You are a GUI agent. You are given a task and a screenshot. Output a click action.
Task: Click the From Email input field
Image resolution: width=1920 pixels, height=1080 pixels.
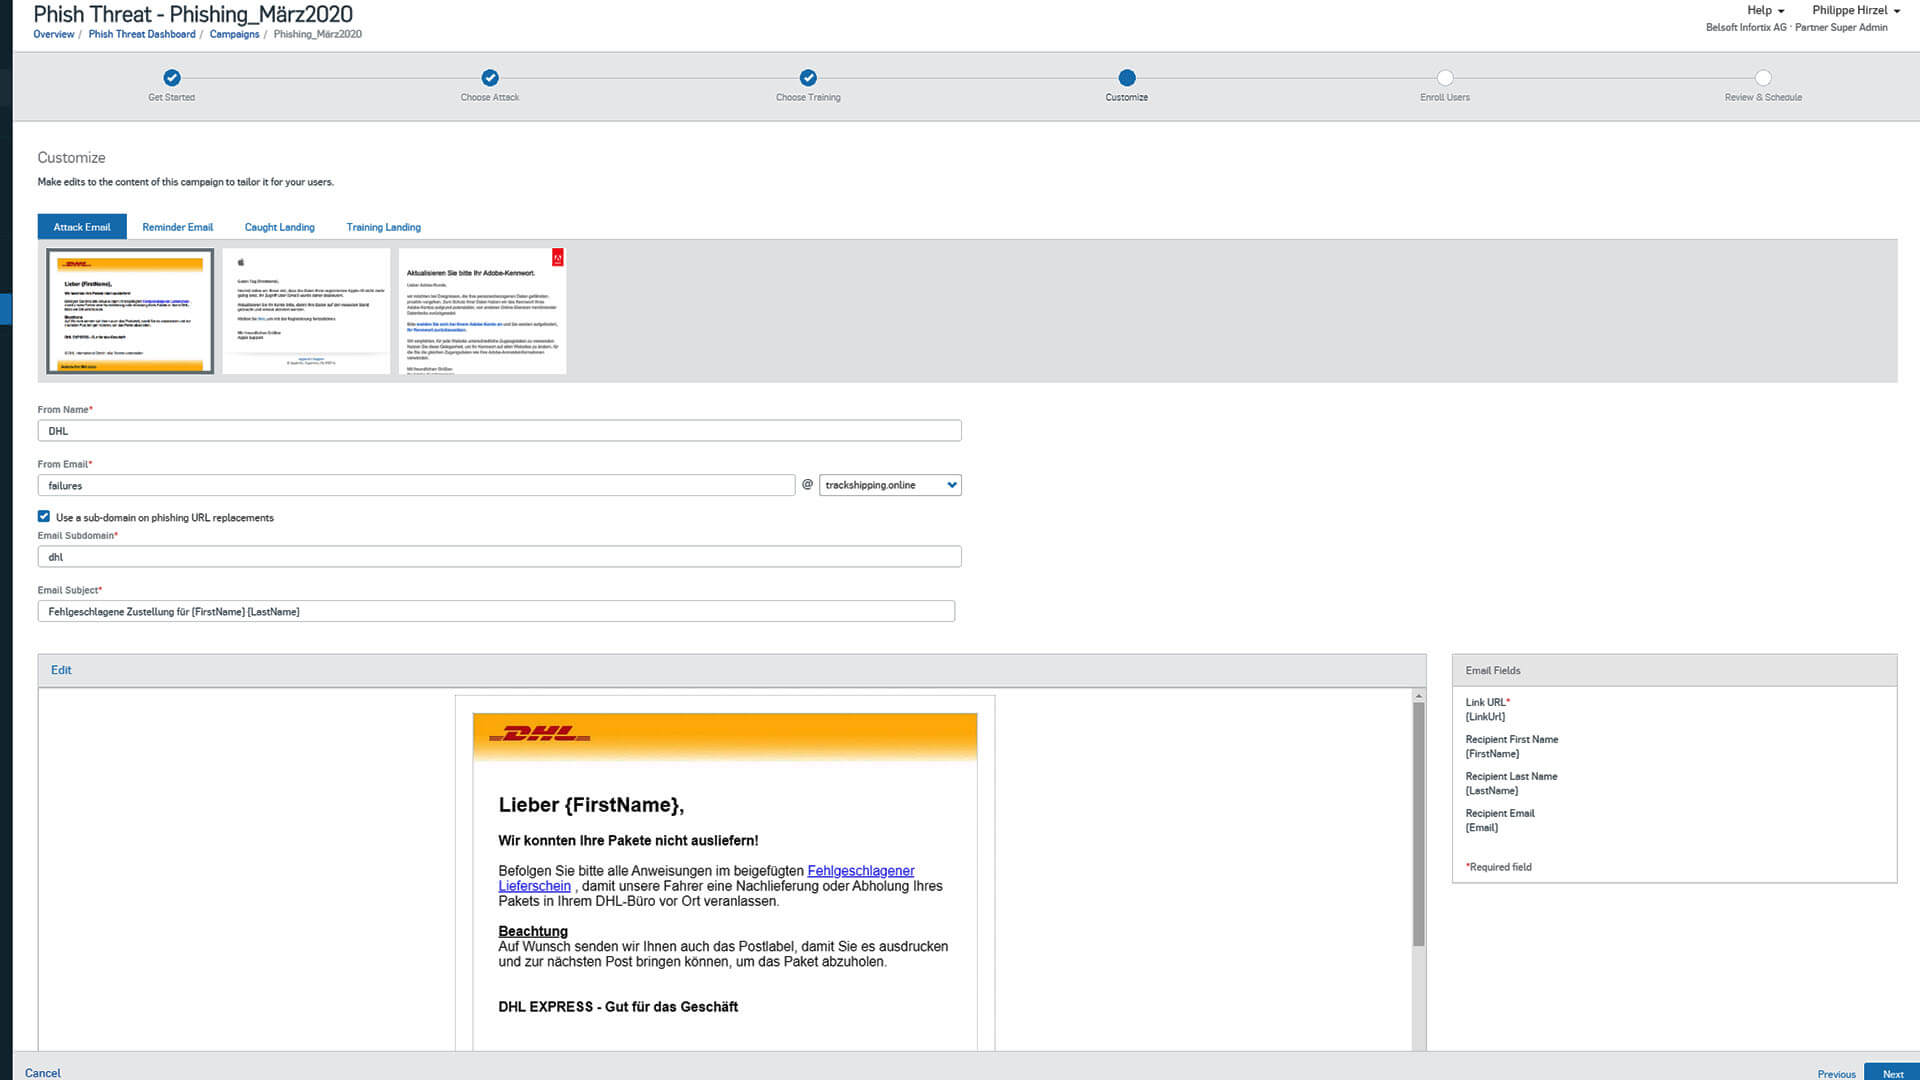pyautogui.click(x=416, y=485)
